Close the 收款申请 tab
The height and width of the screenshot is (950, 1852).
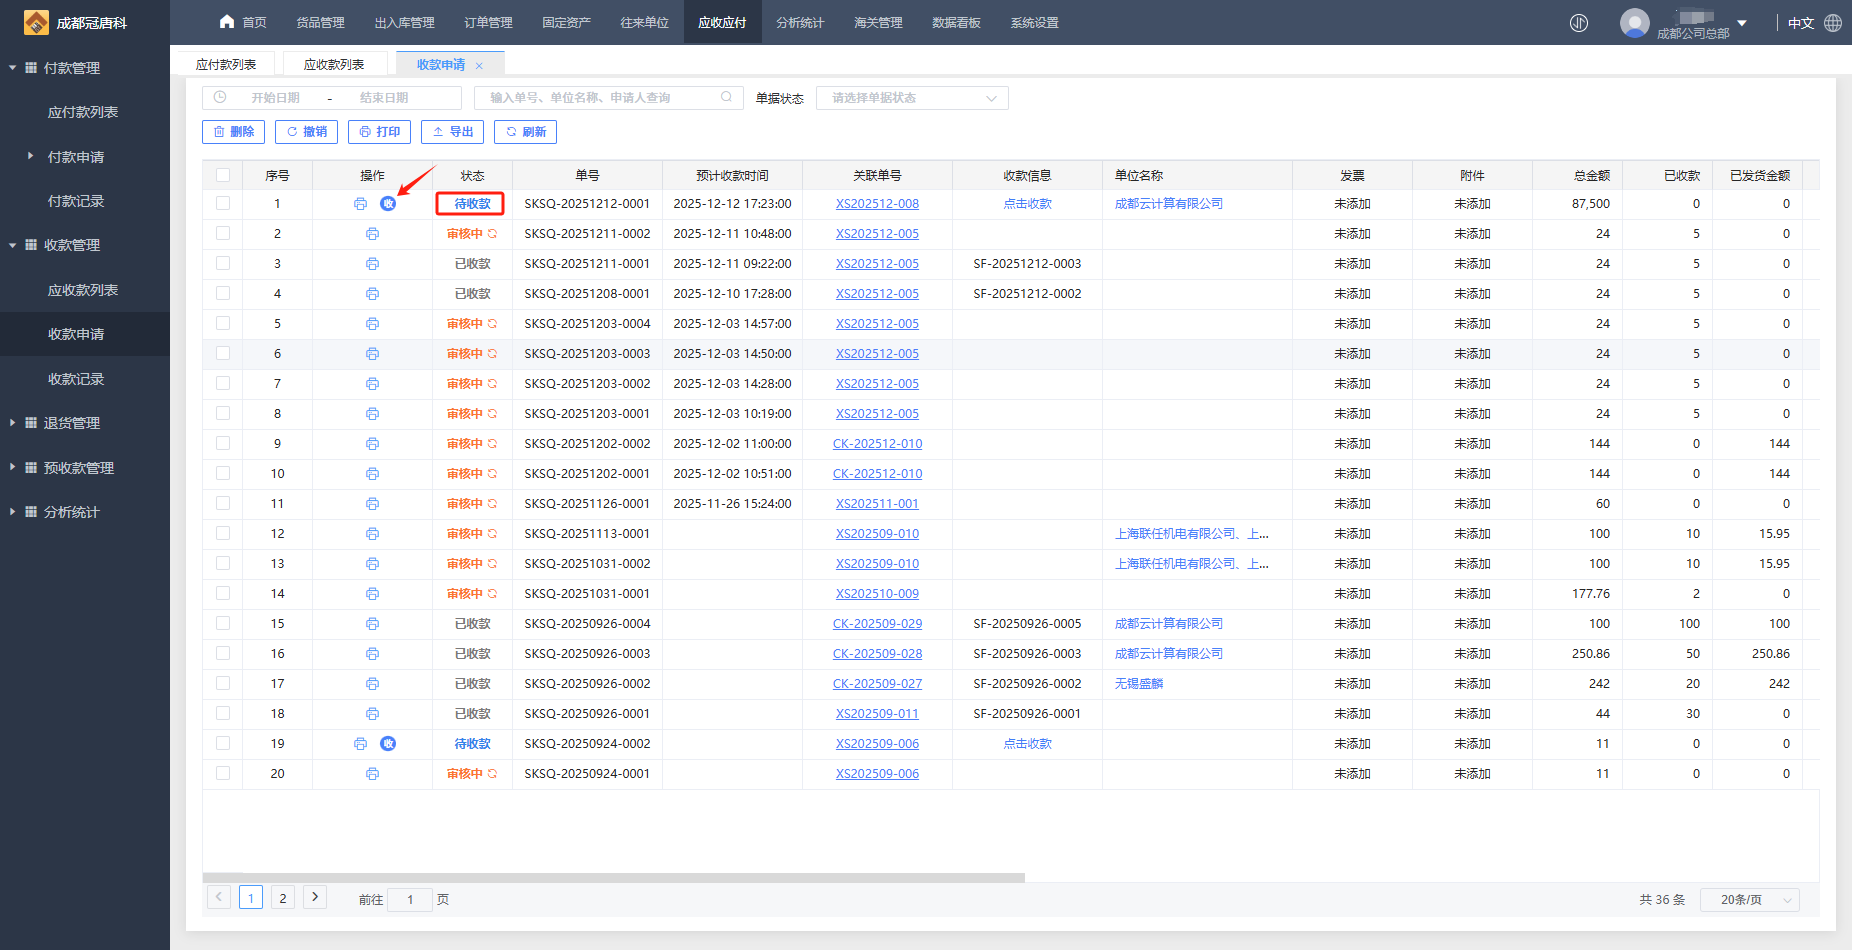(x=479, y=66)
